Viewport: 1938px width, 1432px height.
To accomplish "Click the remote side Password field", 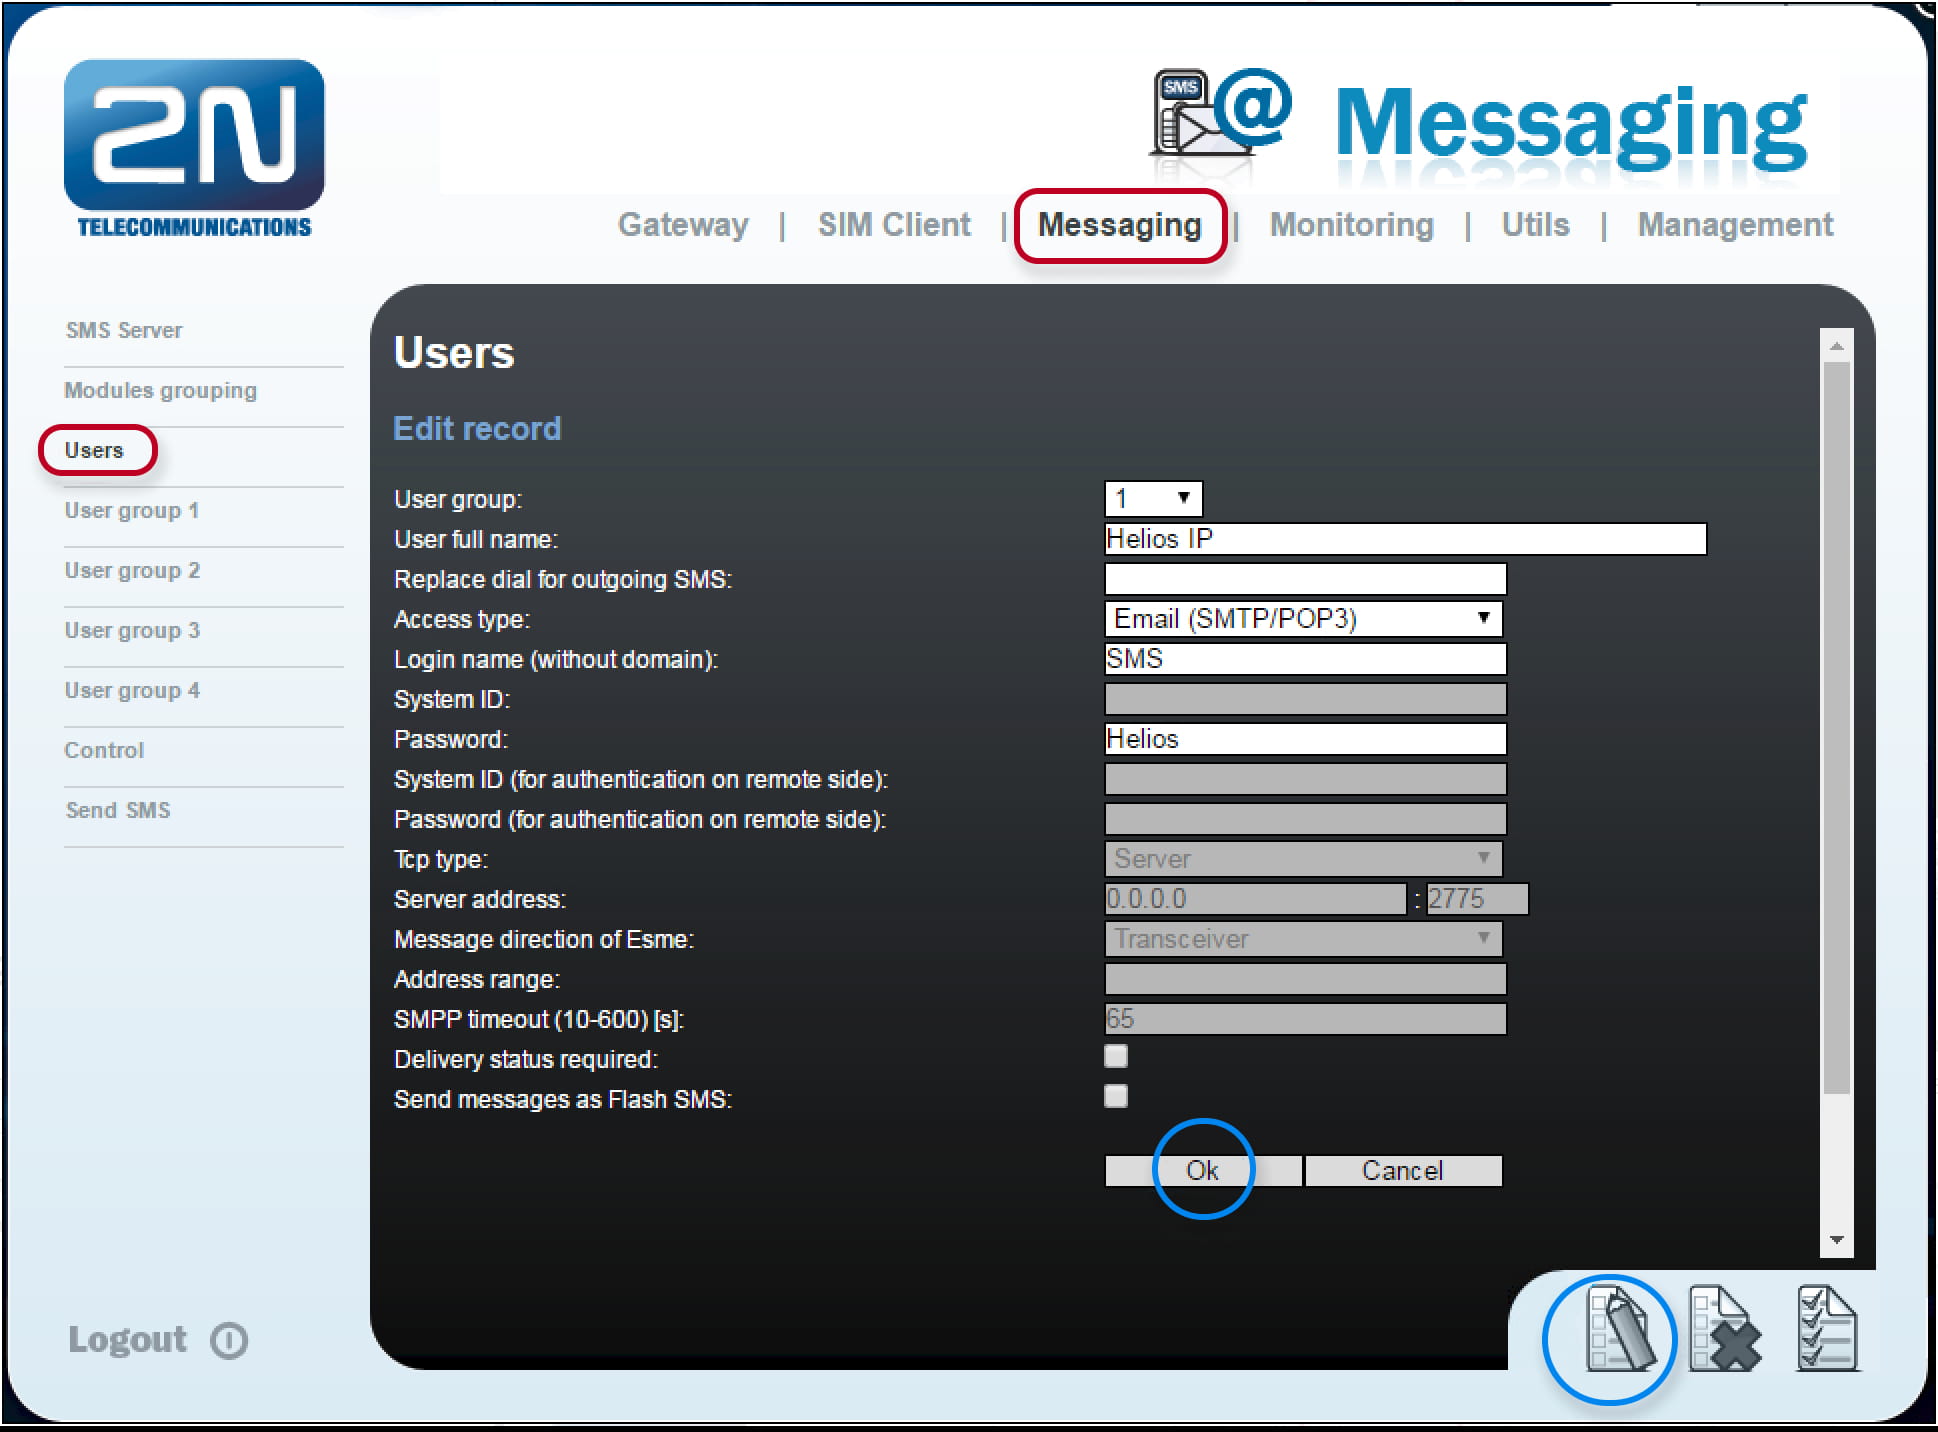I will point(1305,819).
